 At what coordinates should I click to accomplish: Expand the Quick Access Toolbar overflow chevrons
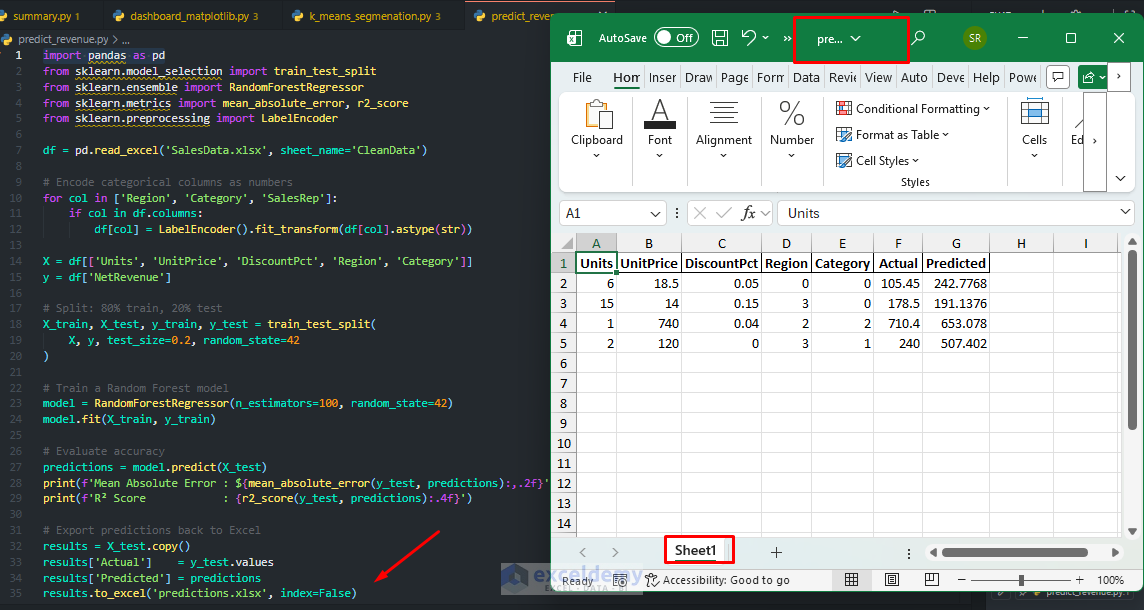pos(788,38)
